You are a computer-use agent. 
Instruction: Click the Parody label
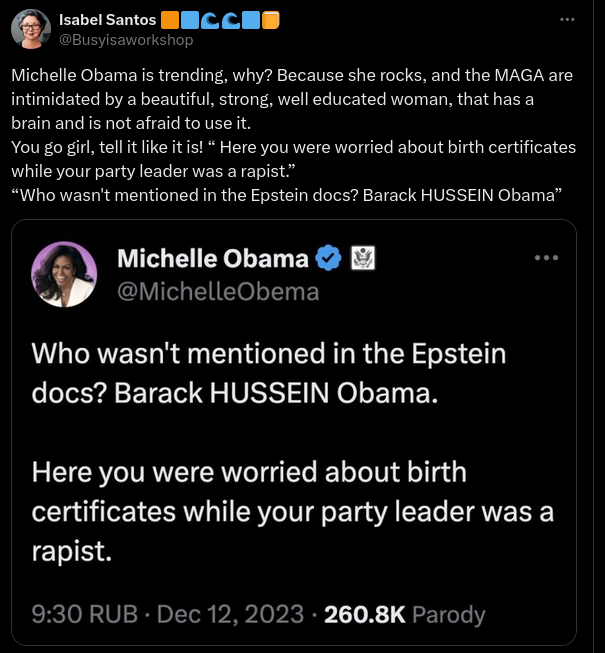tap(449, 615)
